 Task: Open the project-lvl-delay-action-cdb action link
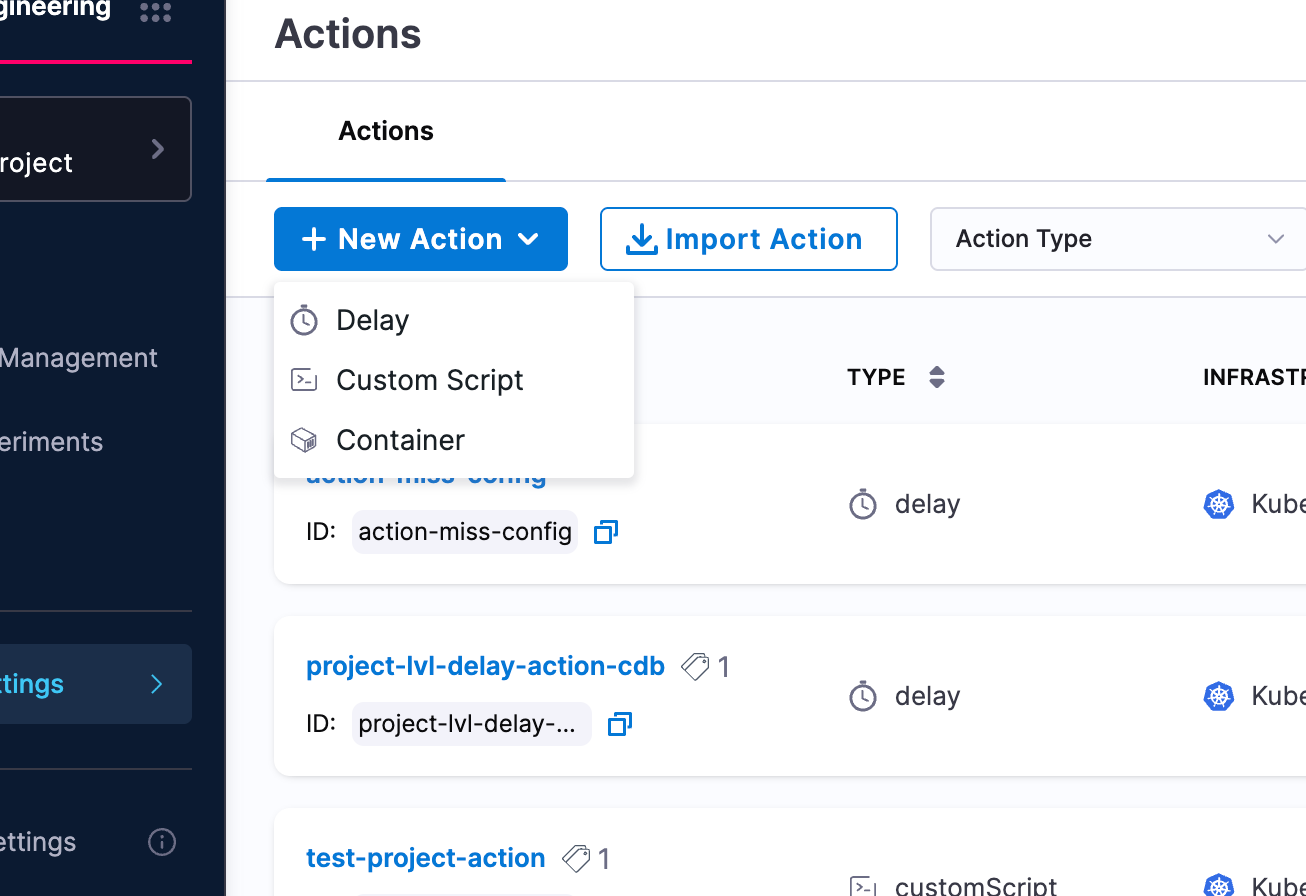pyautogui.click(x=485, y=665)
